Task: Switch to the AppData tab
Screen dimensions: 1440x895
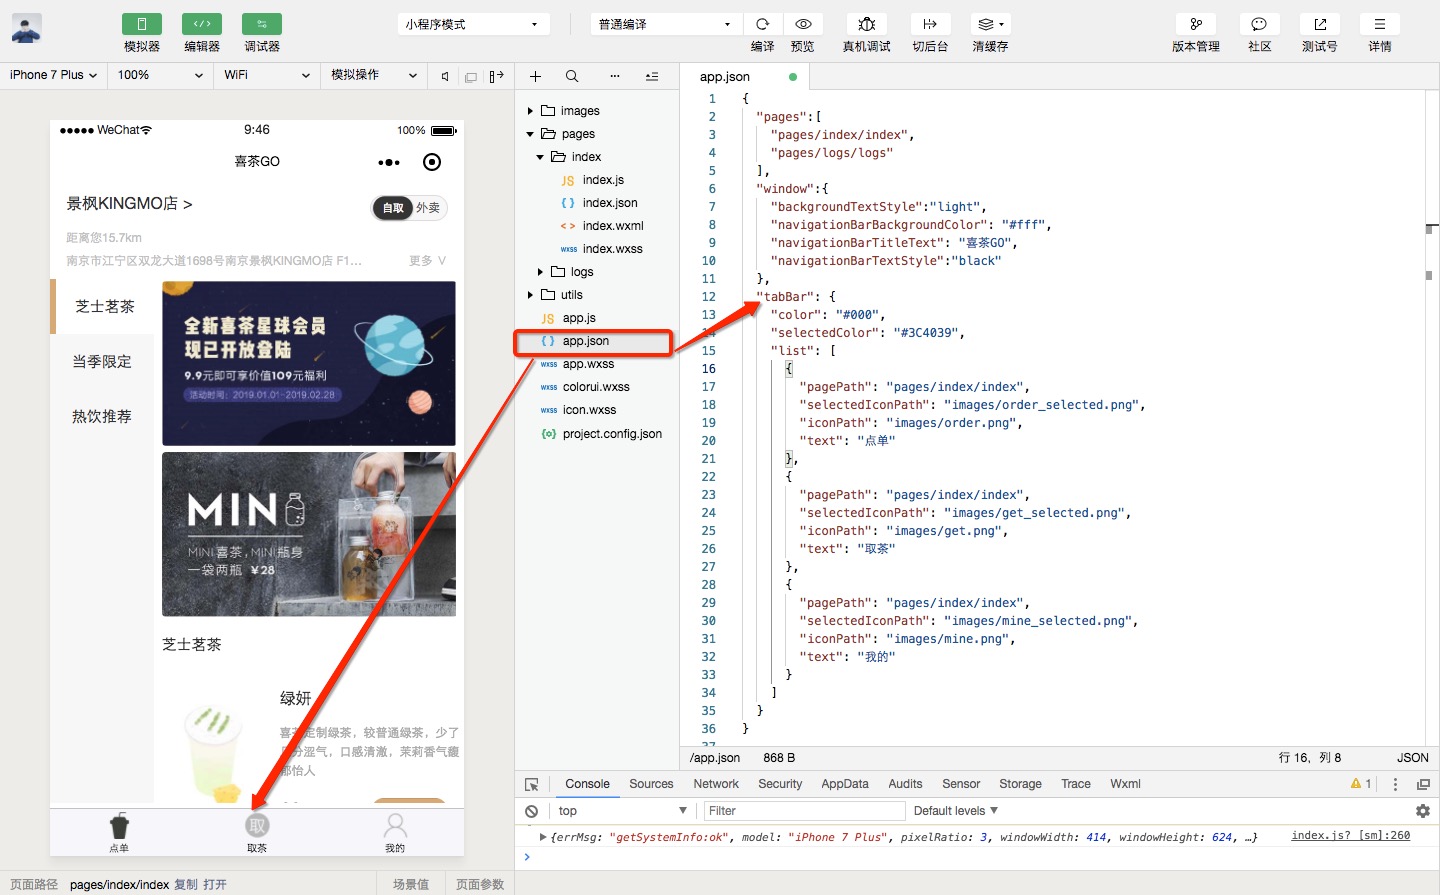Action: point(845,784)
